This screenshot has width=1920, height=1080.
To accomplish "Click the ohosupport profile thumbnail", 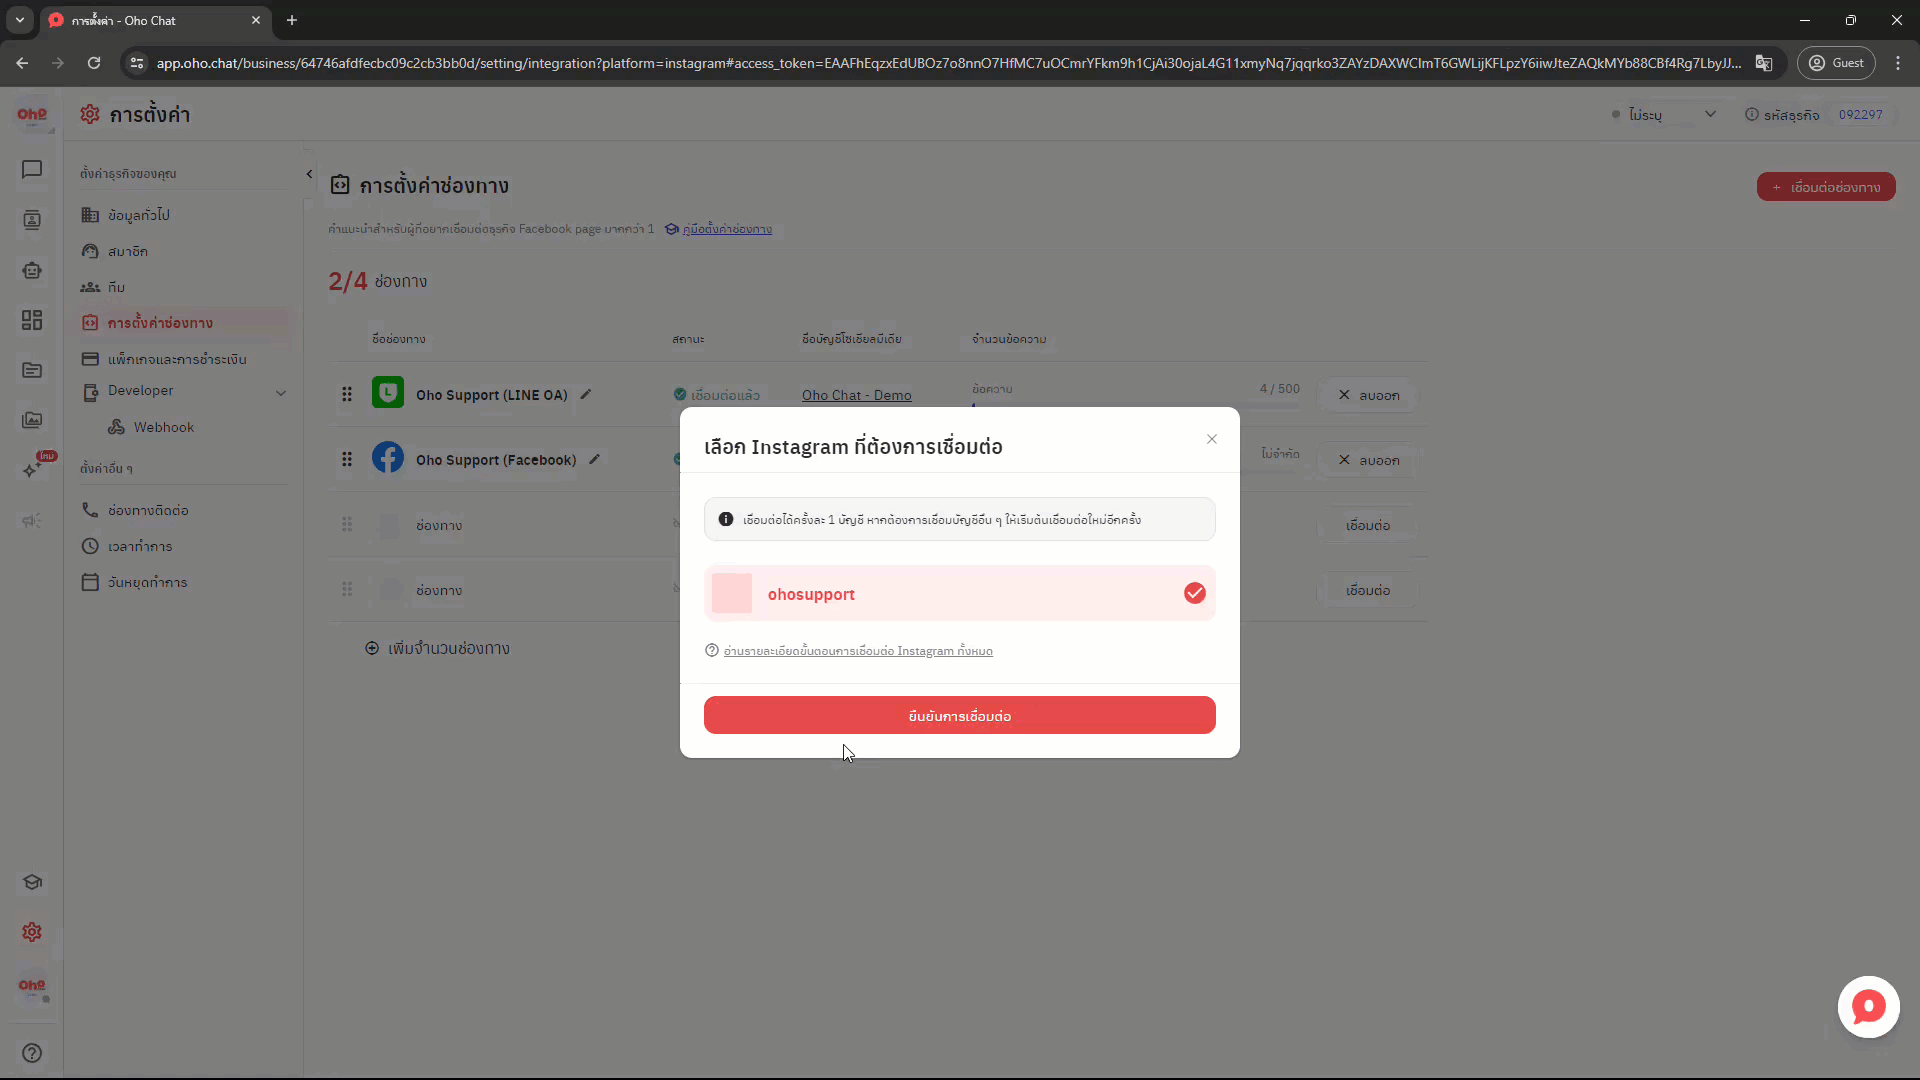I will [732, 593].
